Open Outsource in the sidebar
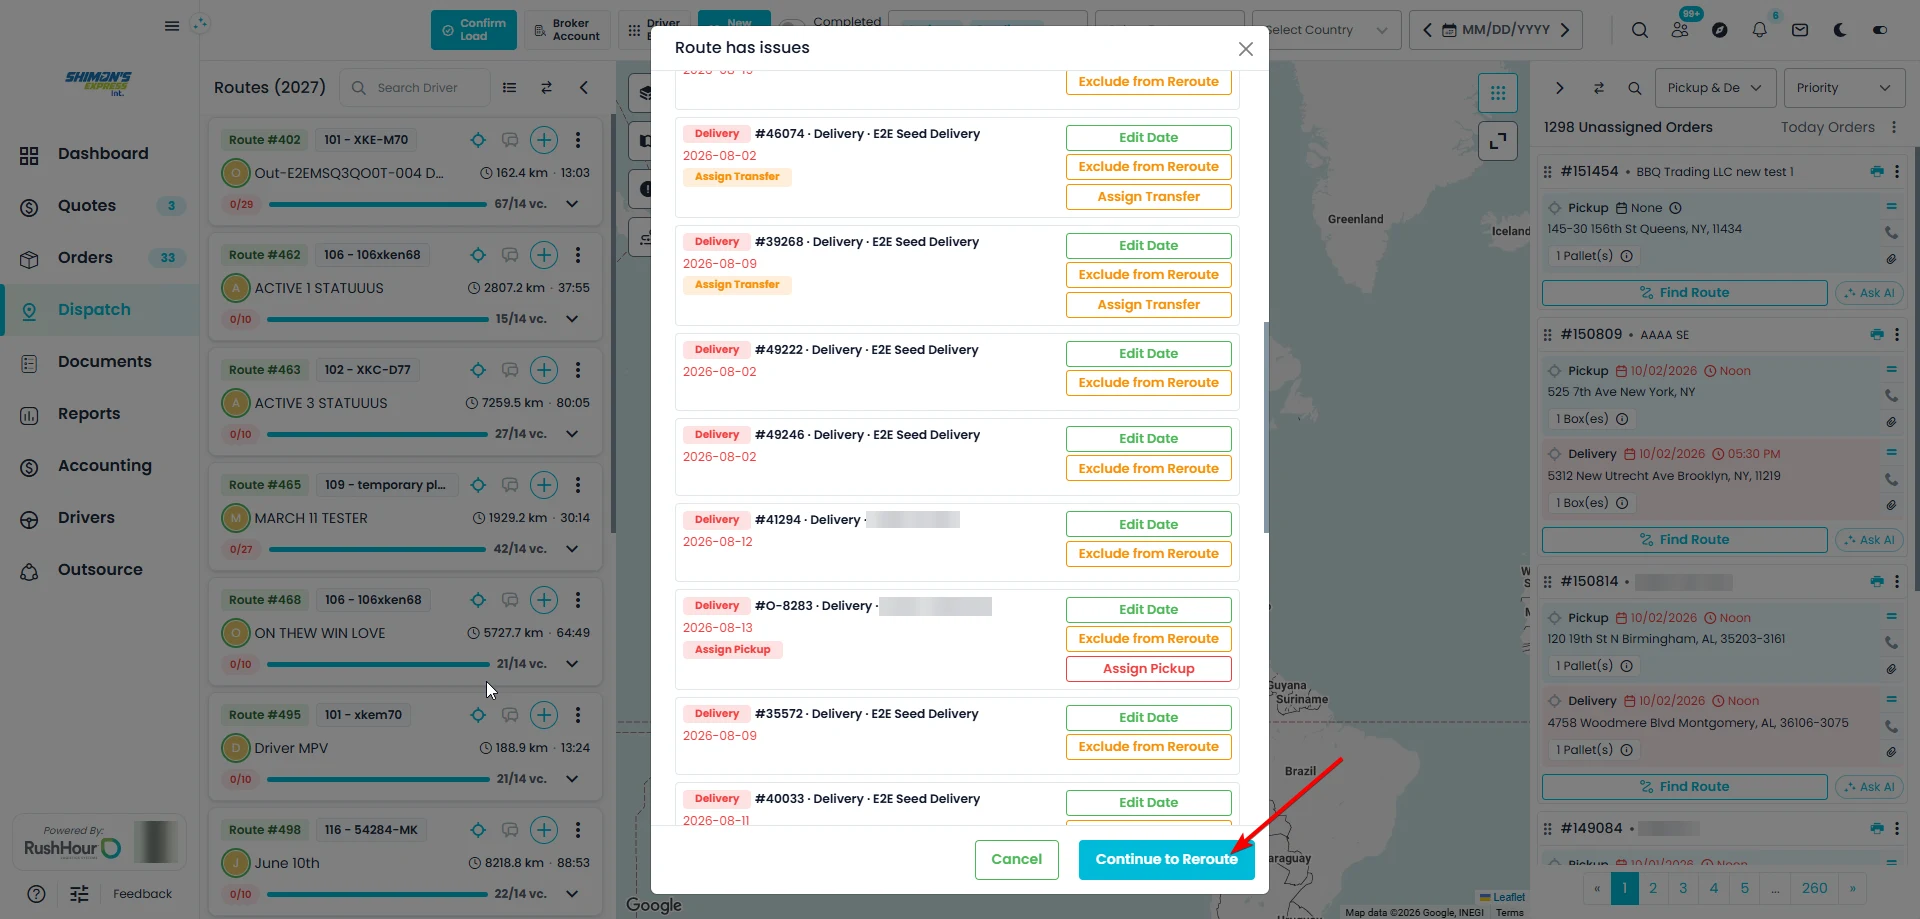 [100, 570]
